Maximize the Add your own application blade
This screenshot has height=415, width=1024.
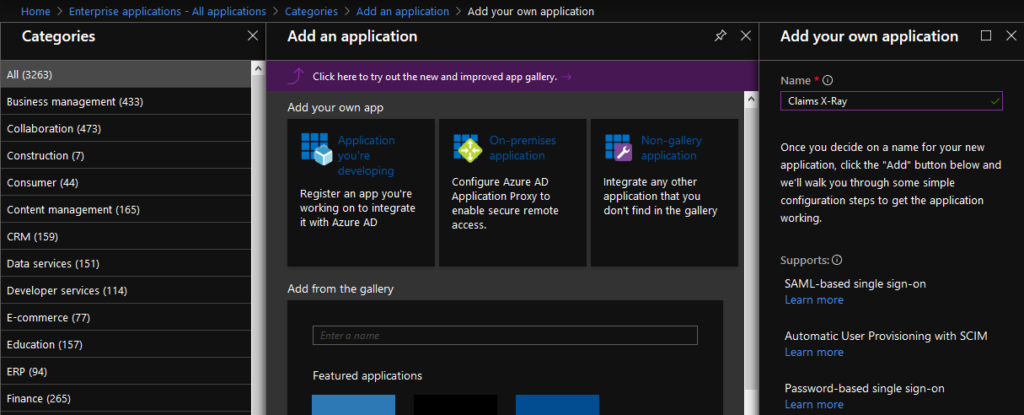(x=986, y=36)
